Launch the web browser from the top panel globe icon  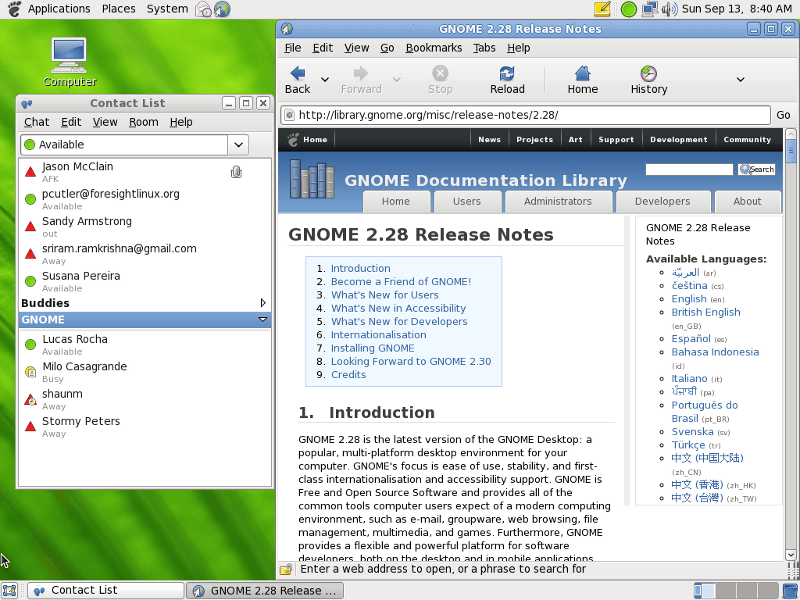click(222, 9)
